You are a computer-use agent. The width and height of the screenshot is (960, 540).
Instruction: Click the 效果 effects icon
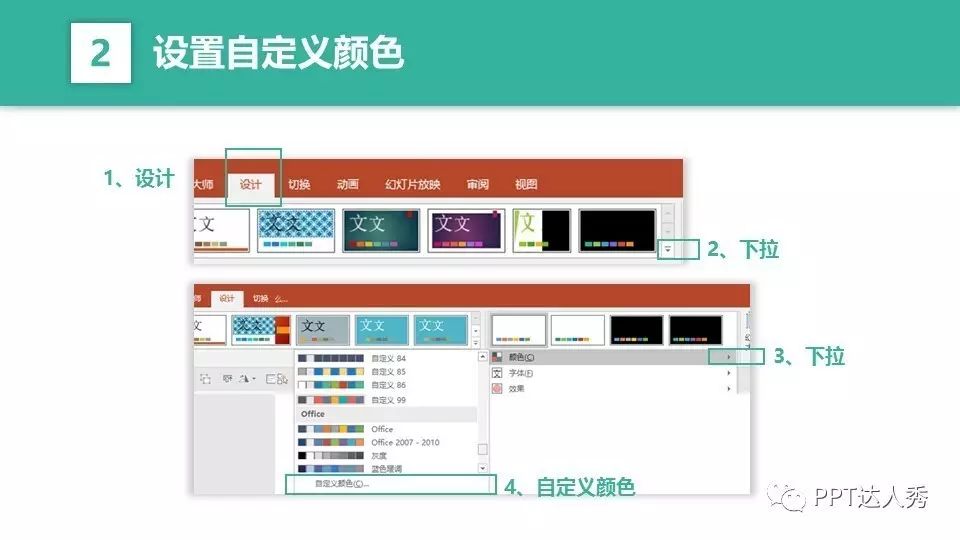(x=498, y=388)
